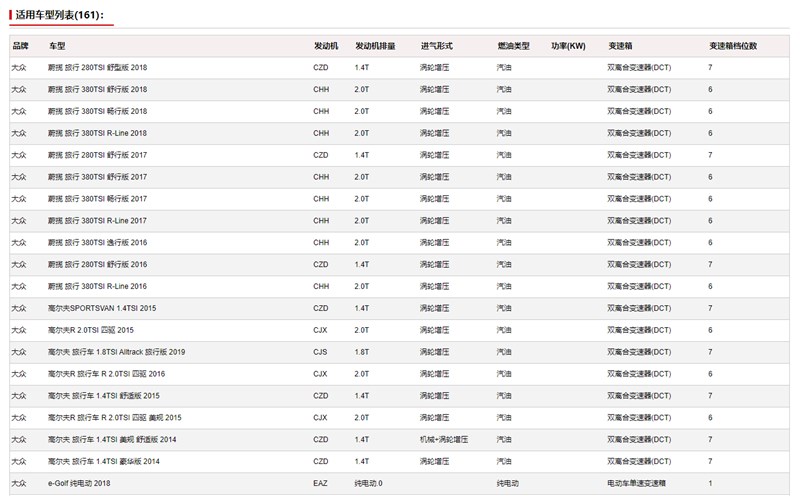800x496 pixels.
Task: Click 大众 brand cell in the 280TSI 2018 row
Action: 19,67
